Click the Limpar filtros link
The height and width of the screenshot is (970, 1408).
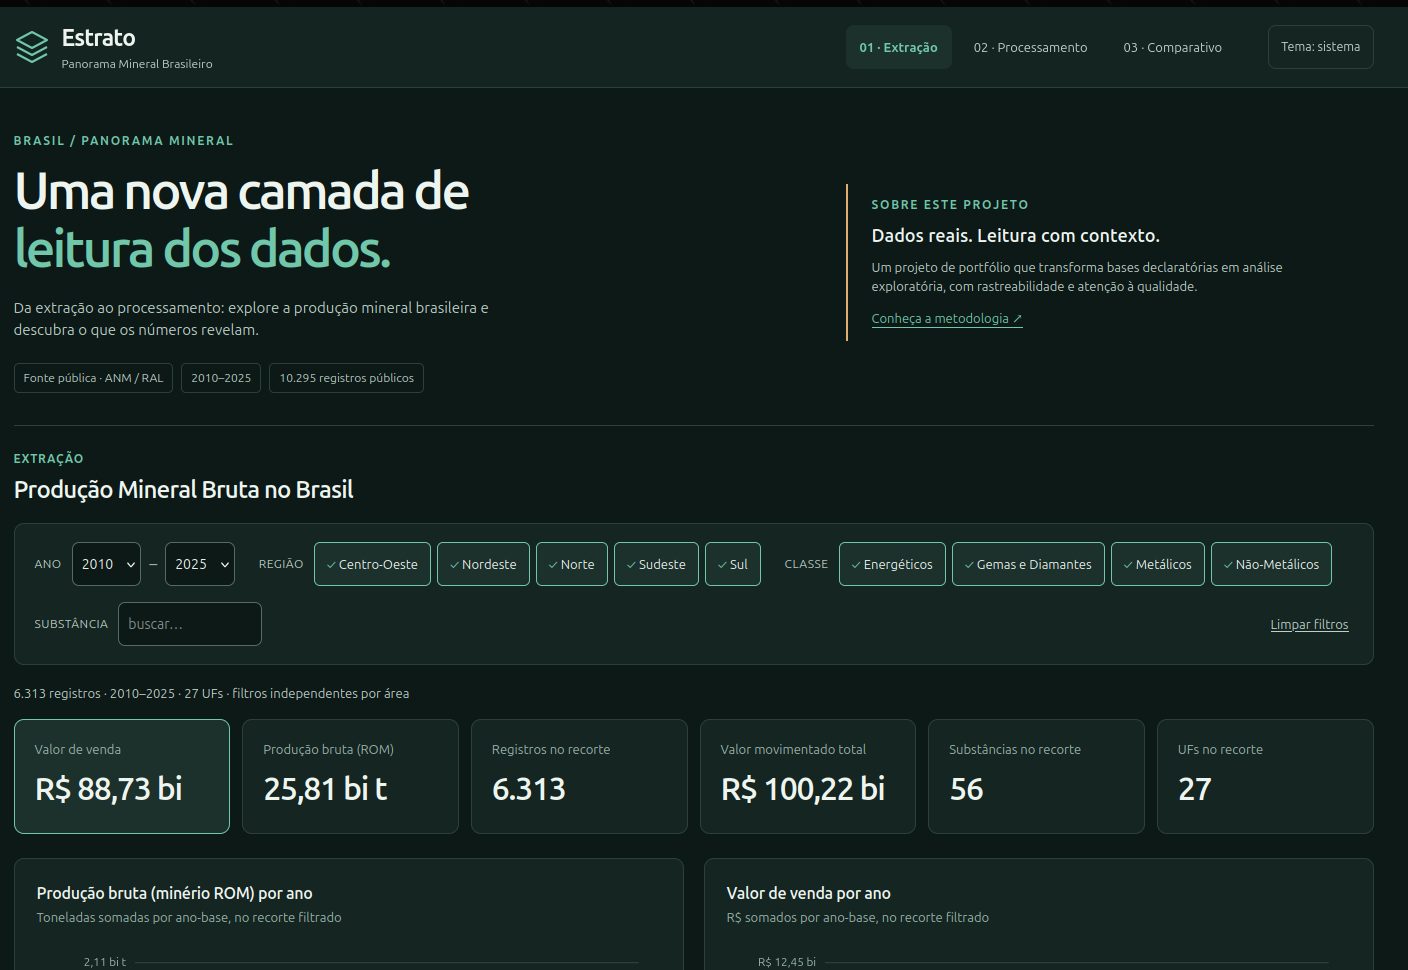point(1309,625)
